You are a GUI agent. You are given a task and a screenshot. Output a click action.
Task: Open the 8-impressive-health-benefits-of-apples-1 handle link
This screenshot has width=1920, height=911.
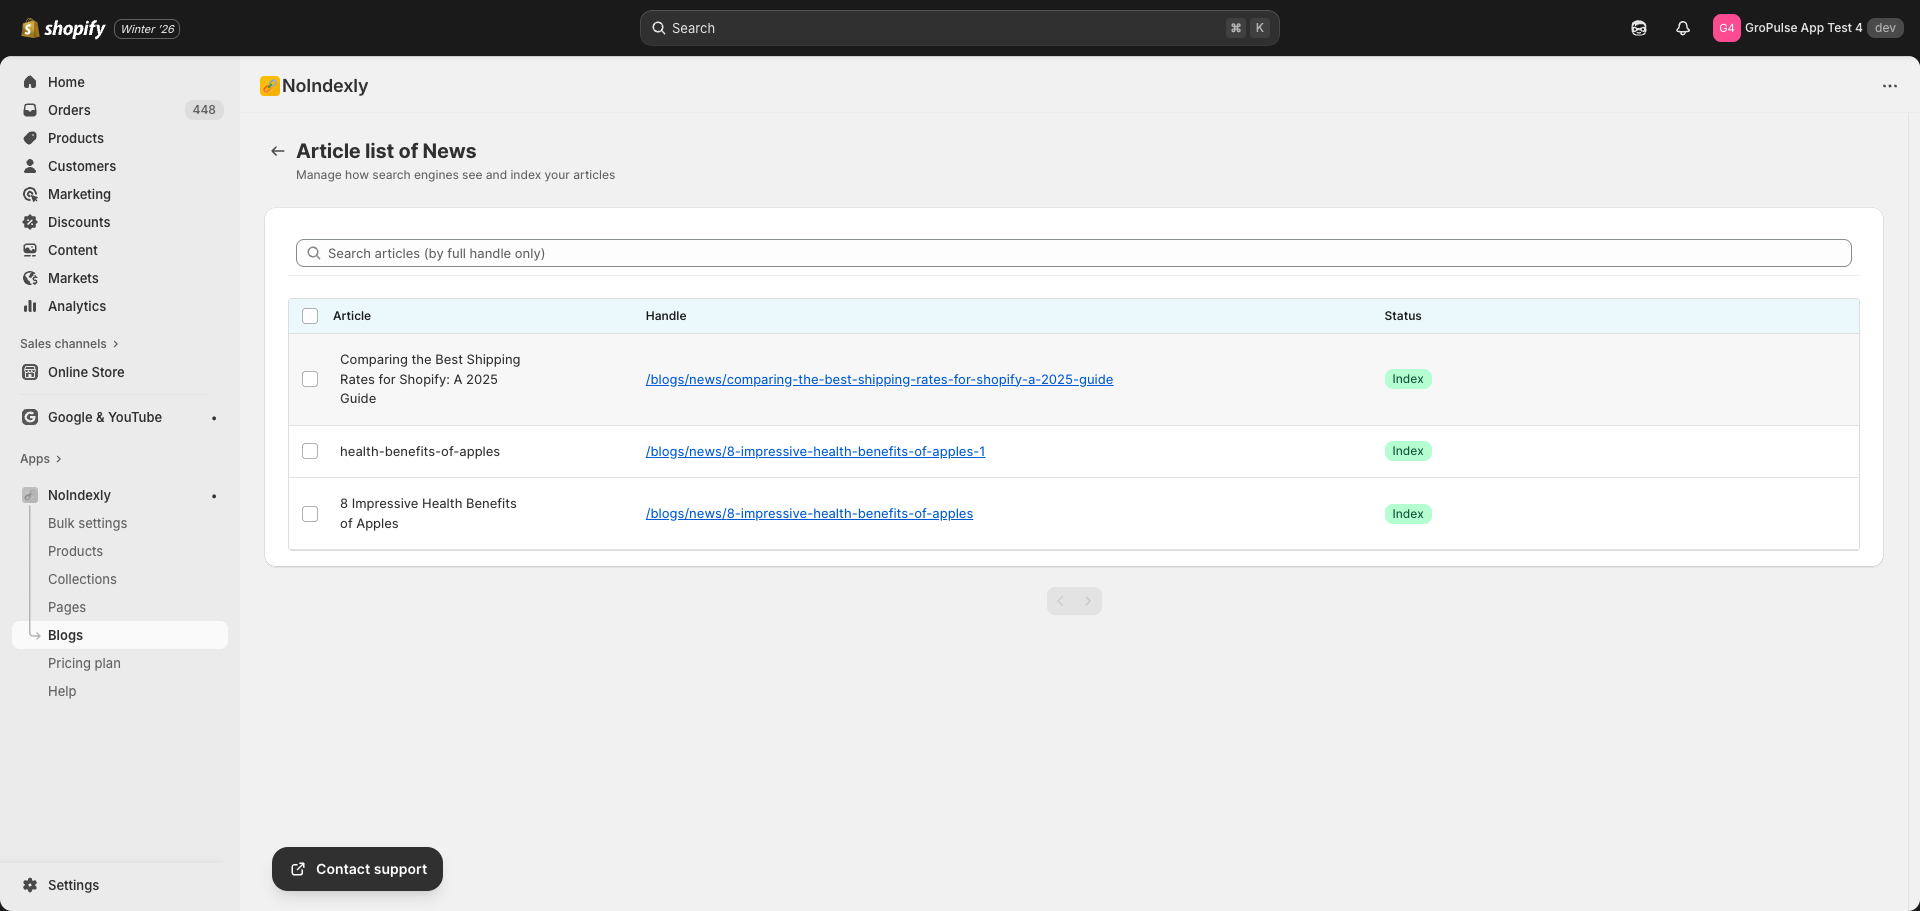815,451
